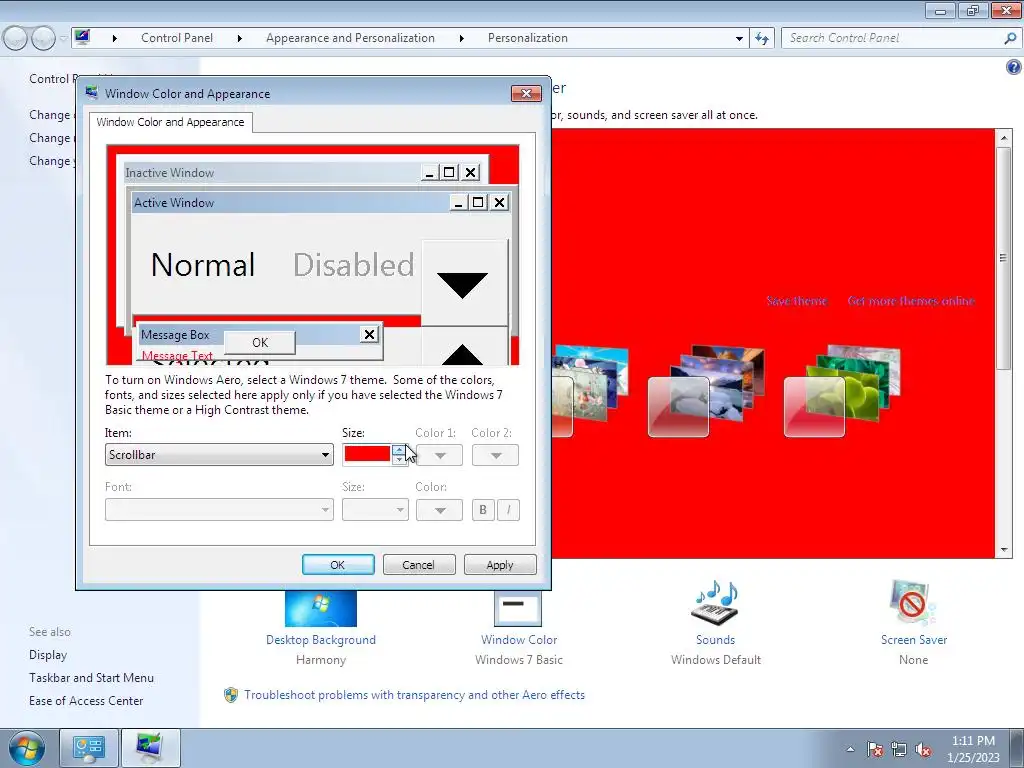Increase size with the spinner up arrow
The width and height of the screenshot is (1024, 768).
coord(400,450)
